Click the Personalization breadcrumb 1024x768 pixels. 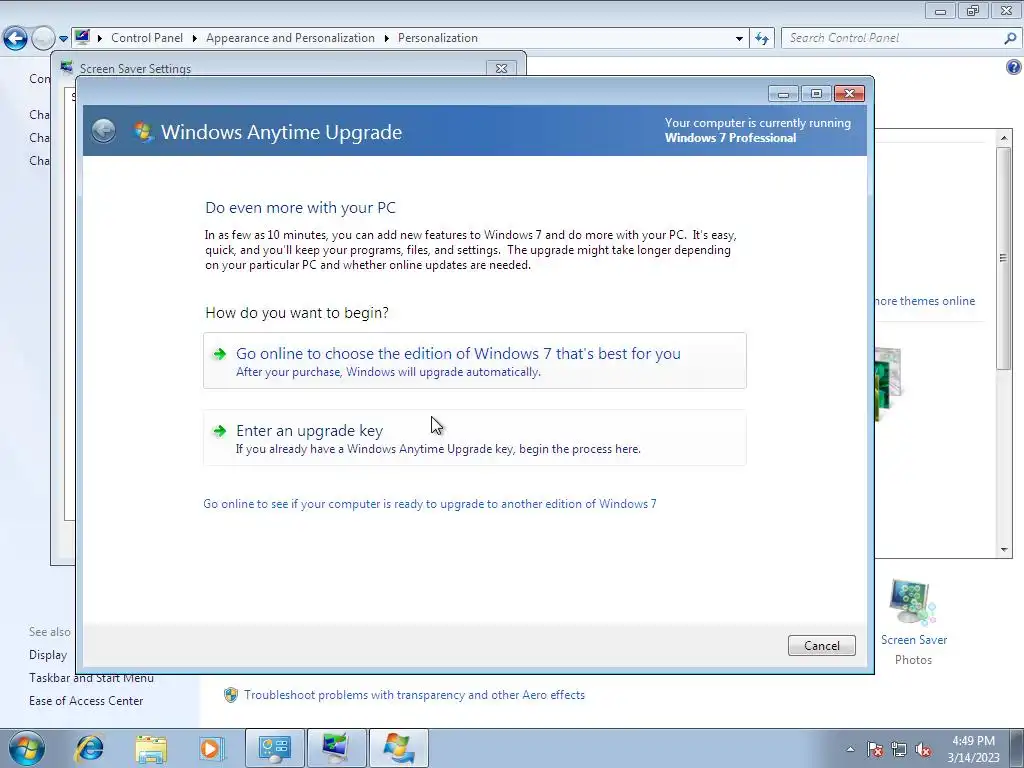click(x=438, y=38)
